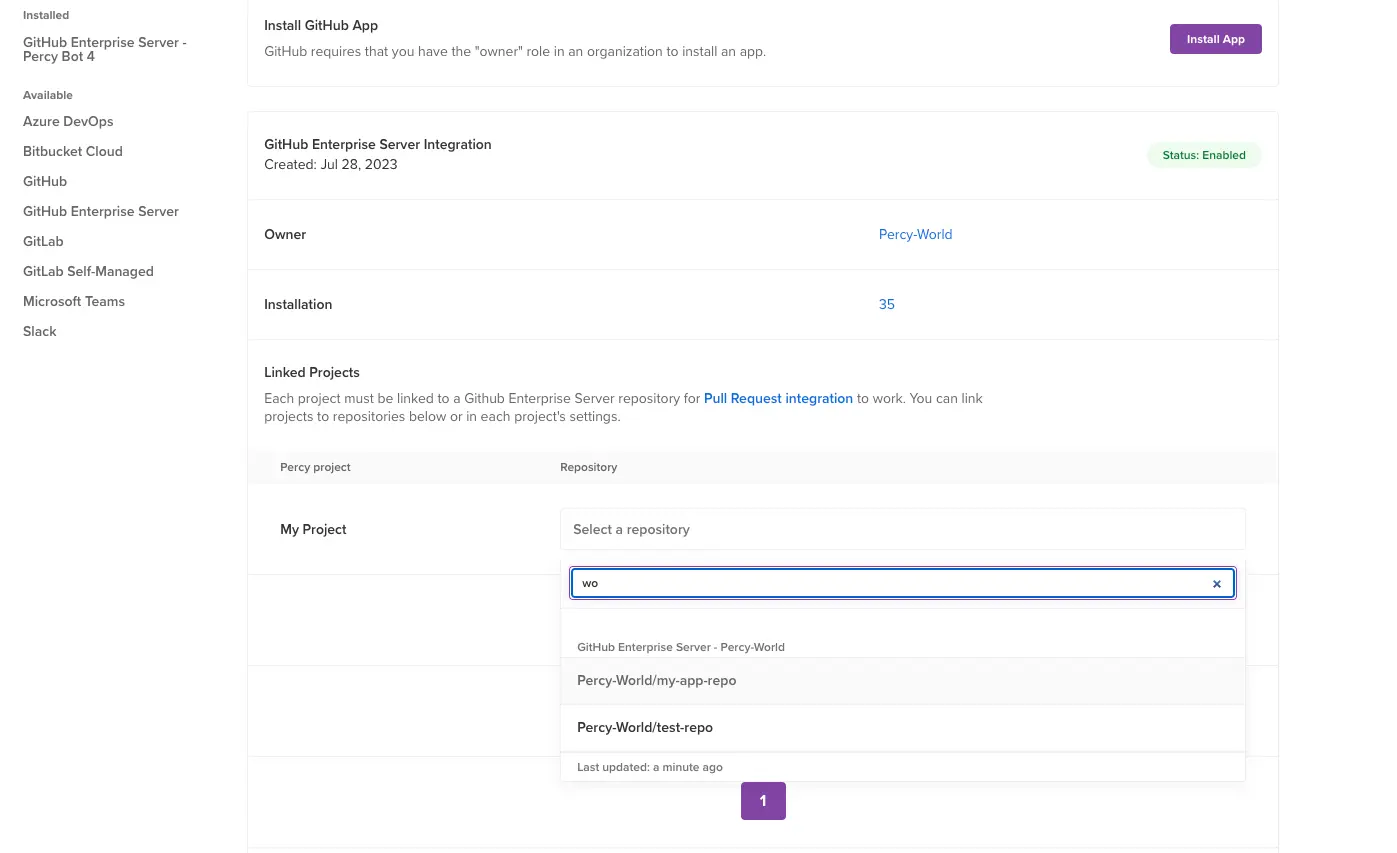1397x853 pixels.
Task: Click the Status: Enabled badge
Action: pyautogui.click(x=1203, y=156)
